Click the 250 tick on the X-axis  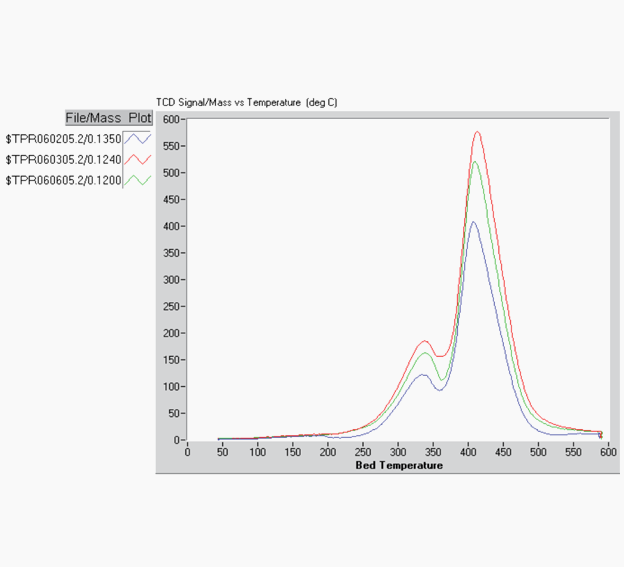coord(363,452)
